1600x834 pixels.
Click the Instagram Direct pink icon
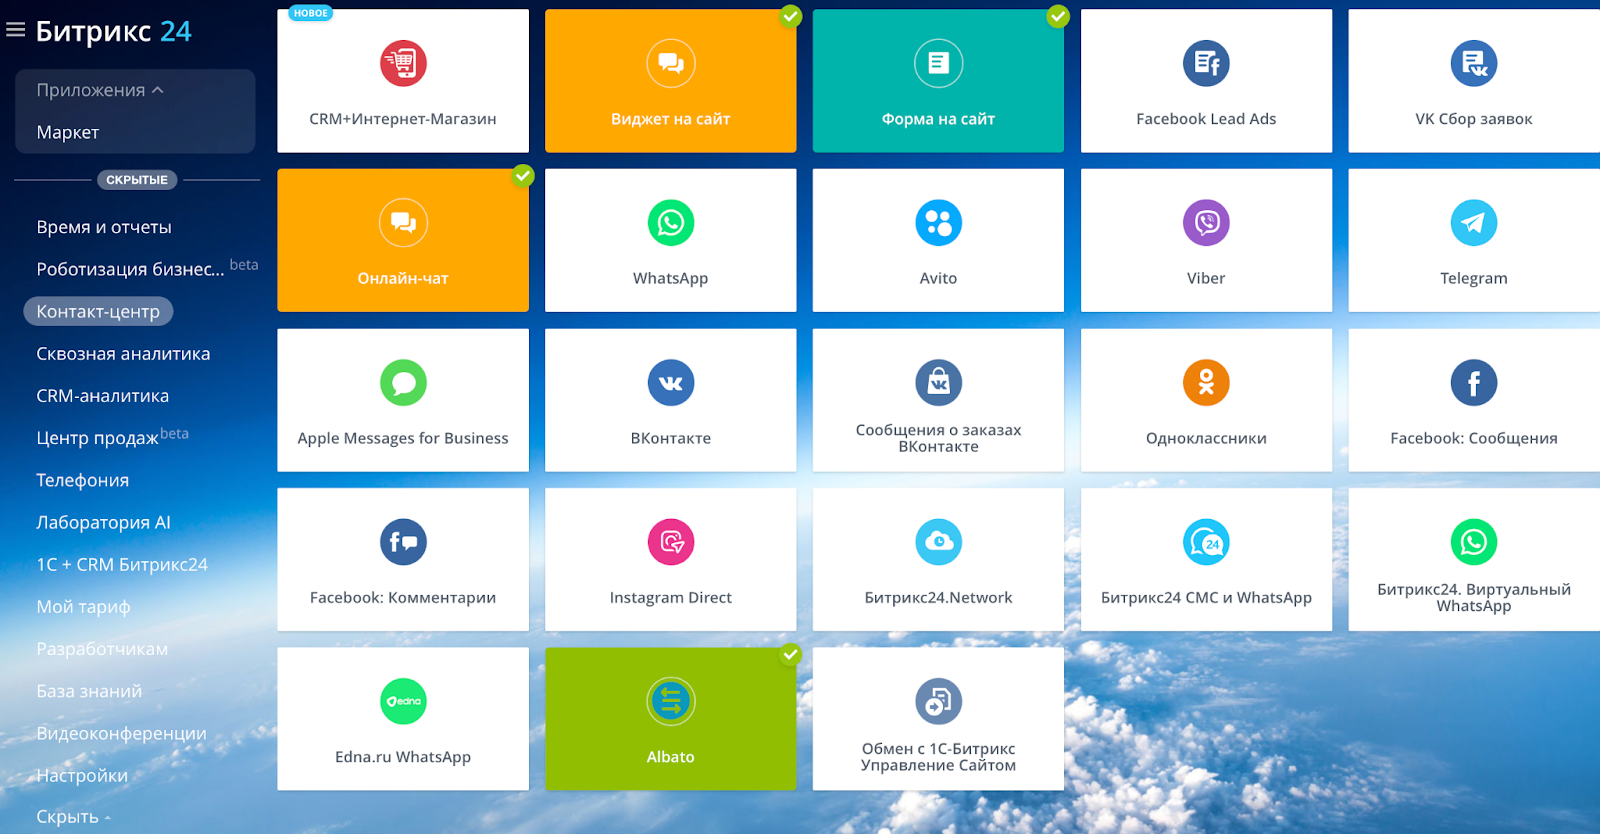(671, 542)
